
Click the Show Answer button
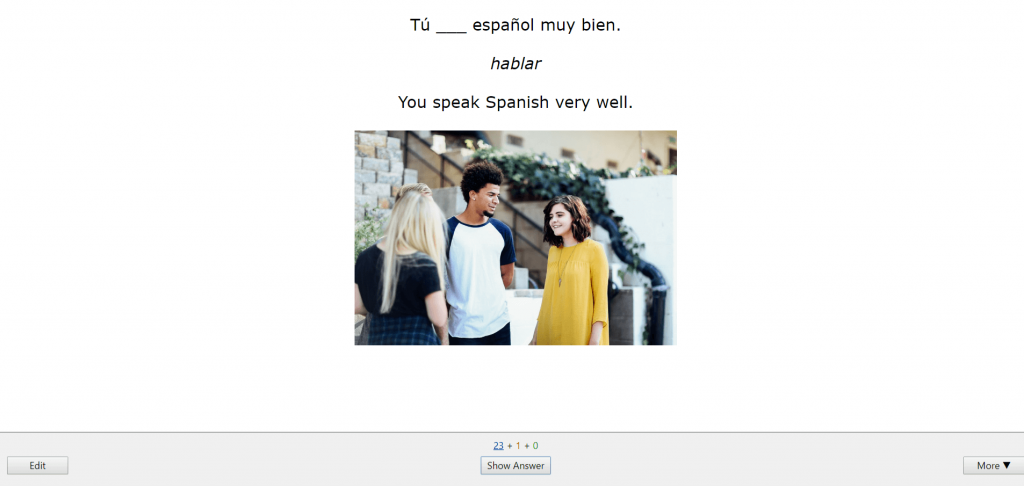(x=515, y=465)
